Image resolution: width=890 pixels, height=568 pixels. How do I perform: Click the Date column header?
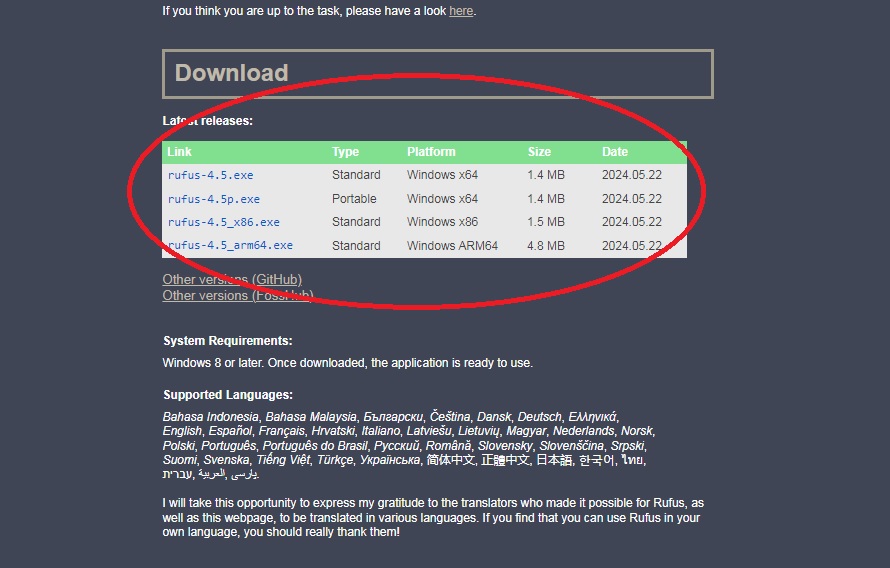point(615,152)
